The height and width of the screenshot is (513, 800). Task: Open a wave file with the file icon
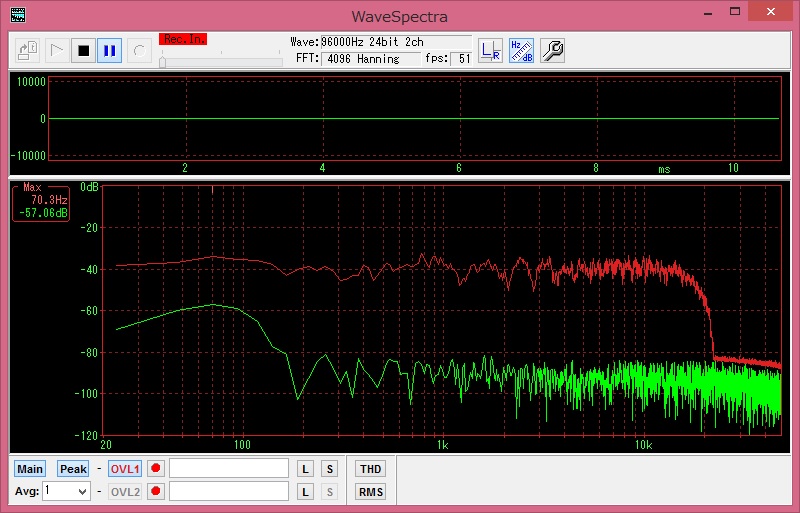click(x=27, y=51)
